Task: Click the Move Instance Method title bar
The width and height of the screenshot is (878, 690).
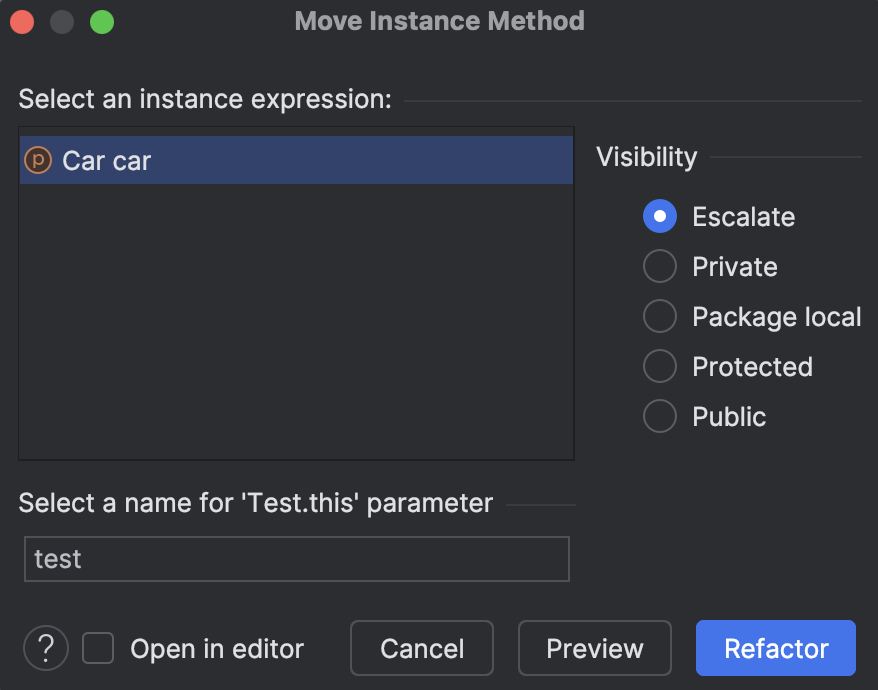Action: [439, 21]
